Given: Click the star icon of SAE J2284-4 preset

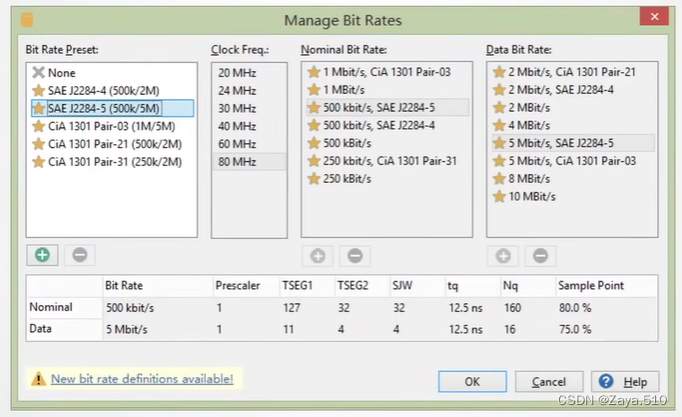Looking at the screenshot, I should 38,90.
